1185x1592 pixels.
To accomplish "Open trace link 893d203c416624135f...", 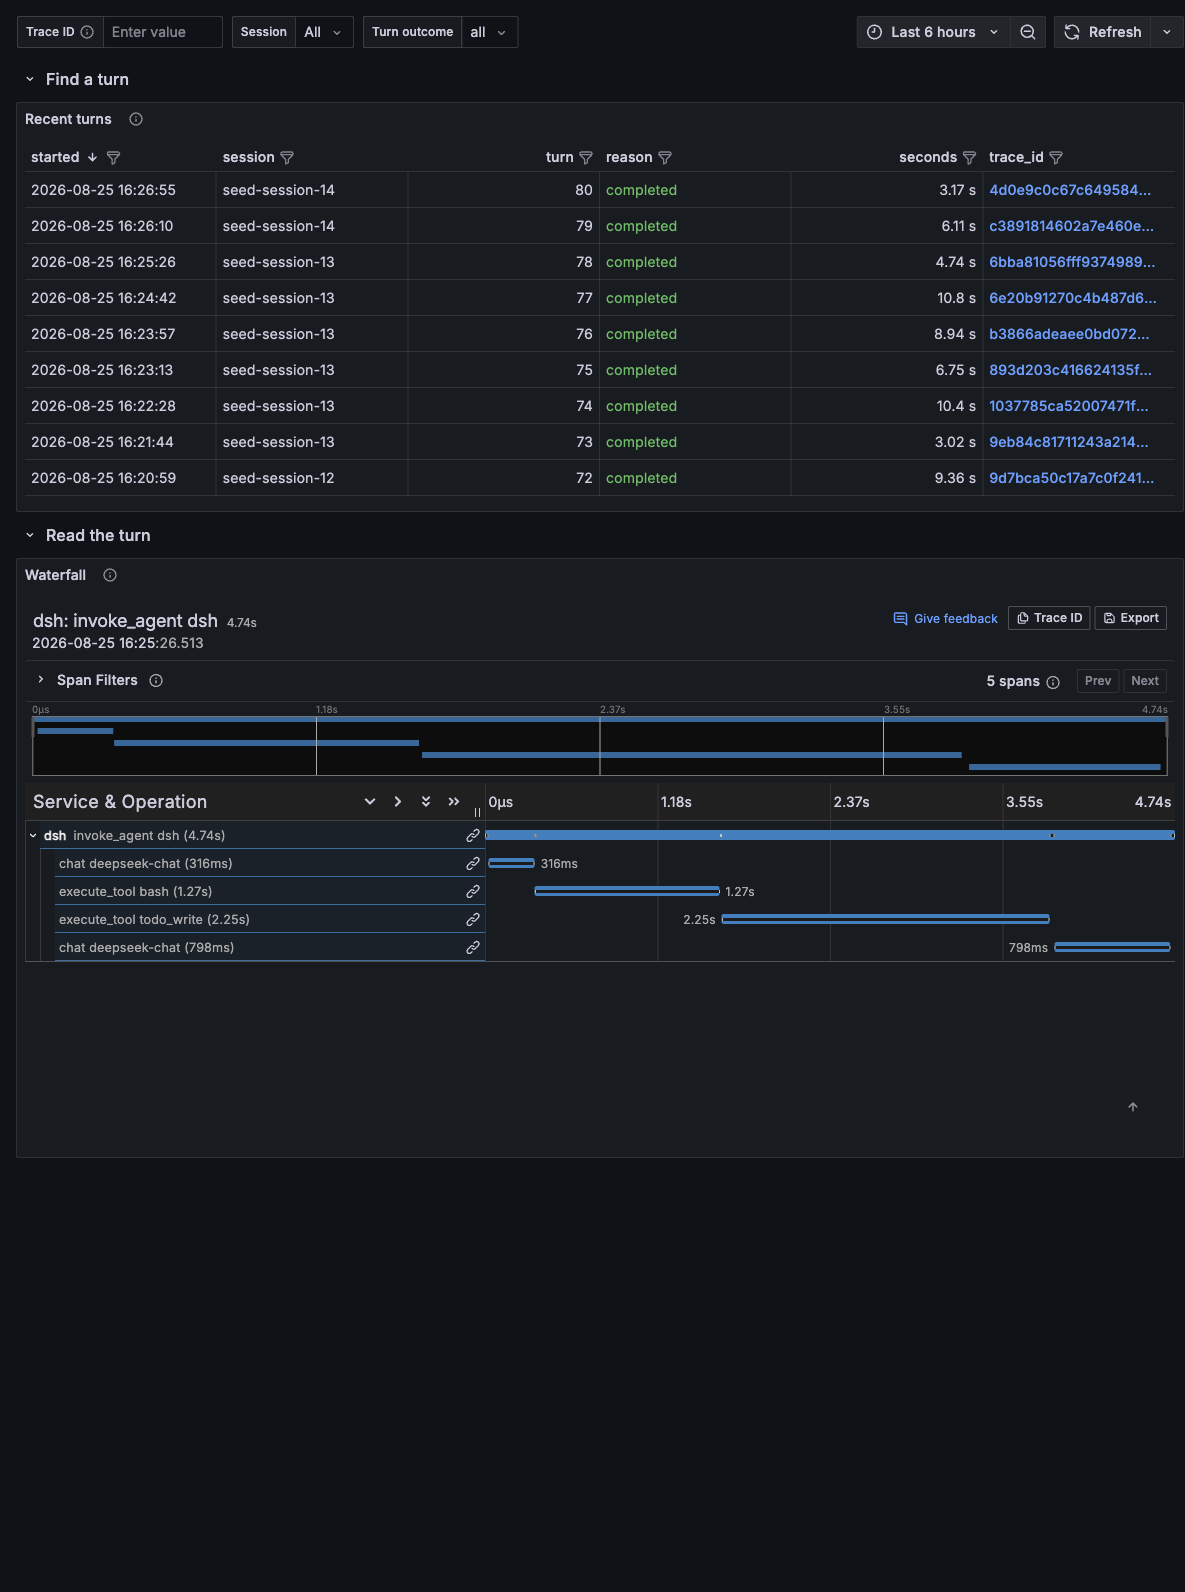I will coord(1070,370).
